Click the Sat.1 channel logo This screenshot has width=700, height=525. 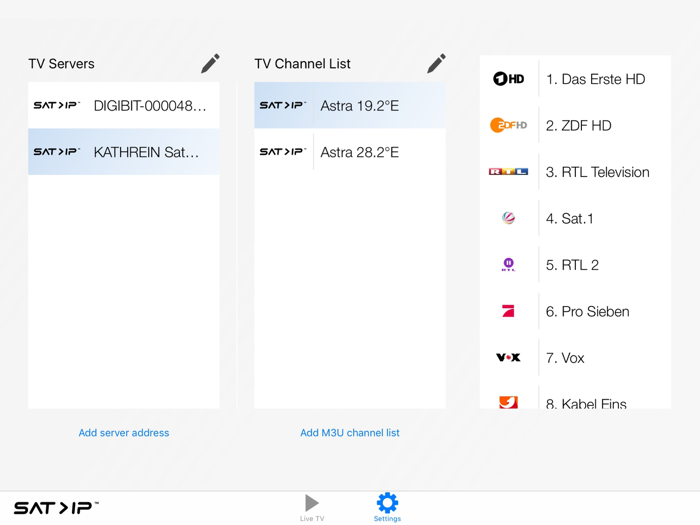coord(508,218)
